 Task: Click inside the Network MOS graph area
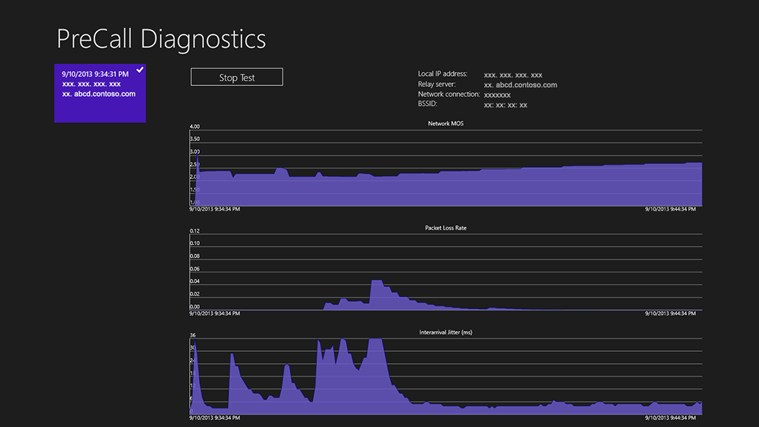(445, 185)
